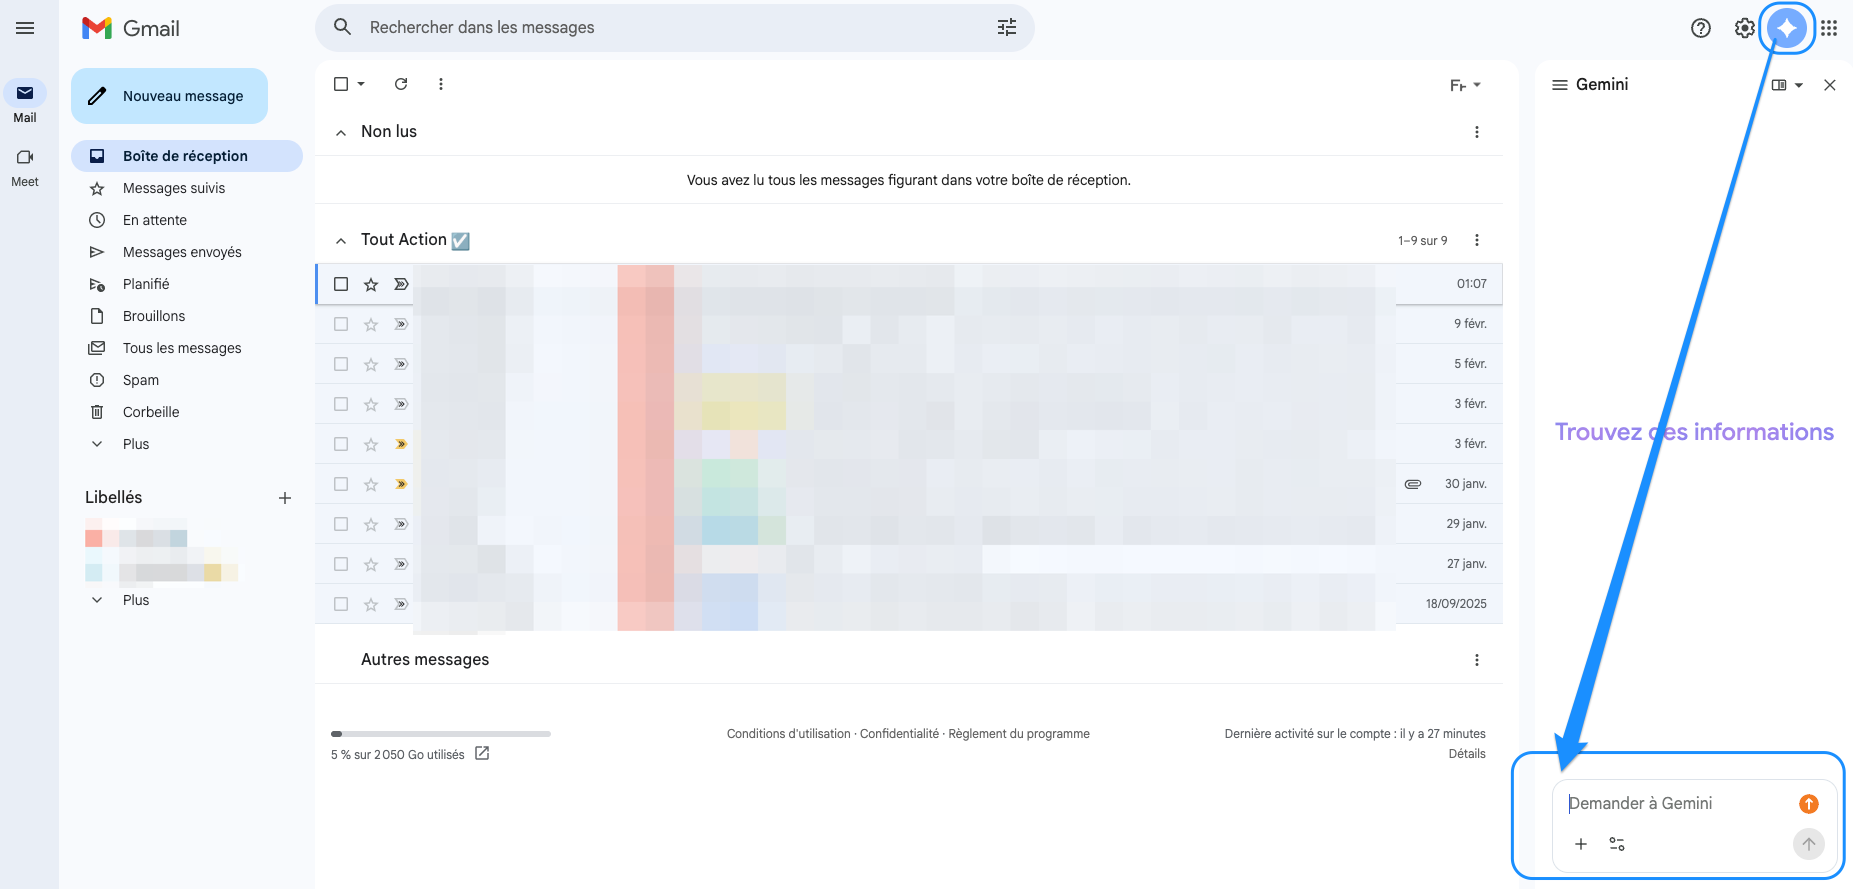The width and height of the screenshot is (1853, 889).
Task: Open Meet from the left rail
Action: point(25,166)
